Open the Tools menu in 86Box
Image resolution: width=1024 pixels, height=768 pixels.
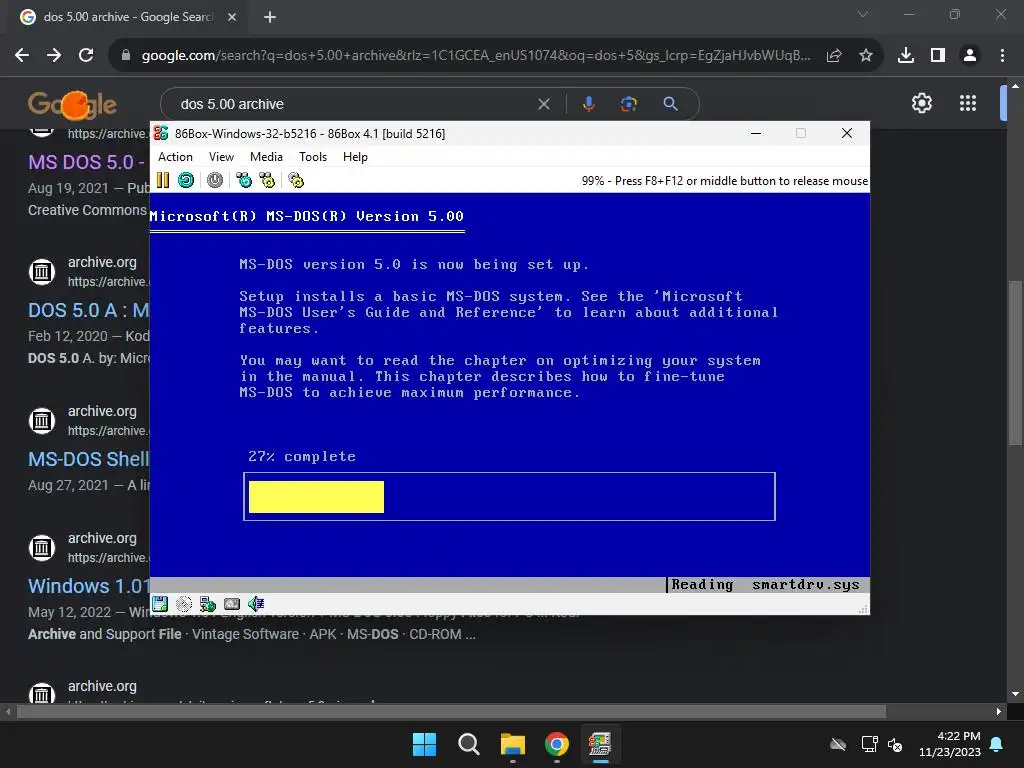[313, 157]
